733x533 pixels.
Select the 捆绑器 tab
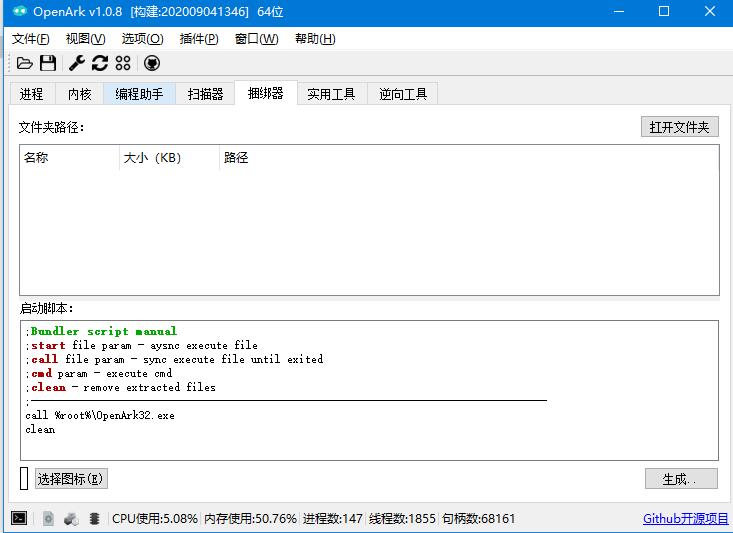click(266, 93)
